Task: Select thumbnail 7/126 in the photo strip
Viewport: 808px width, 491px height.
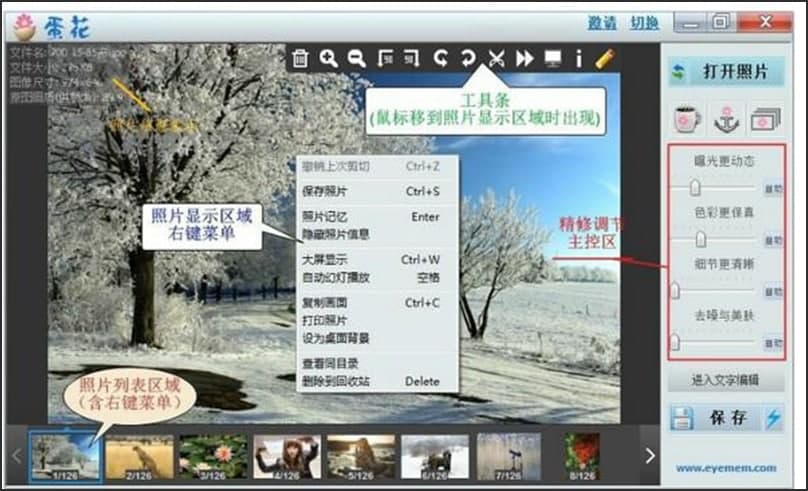Action: click(509, 456)
